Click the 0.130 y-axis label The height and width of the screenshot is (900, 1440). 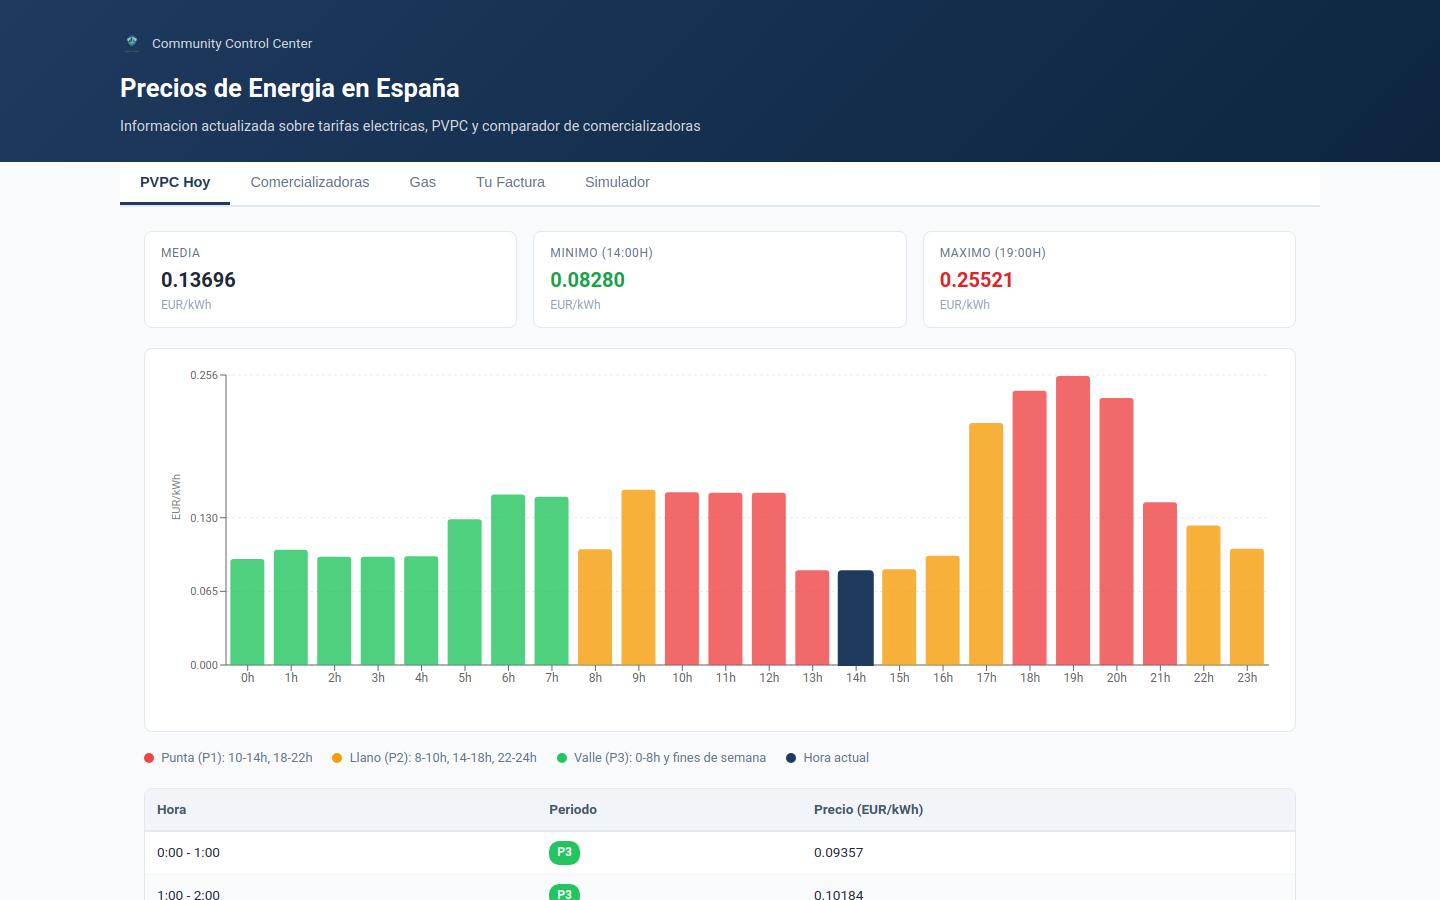pos(204,518)
